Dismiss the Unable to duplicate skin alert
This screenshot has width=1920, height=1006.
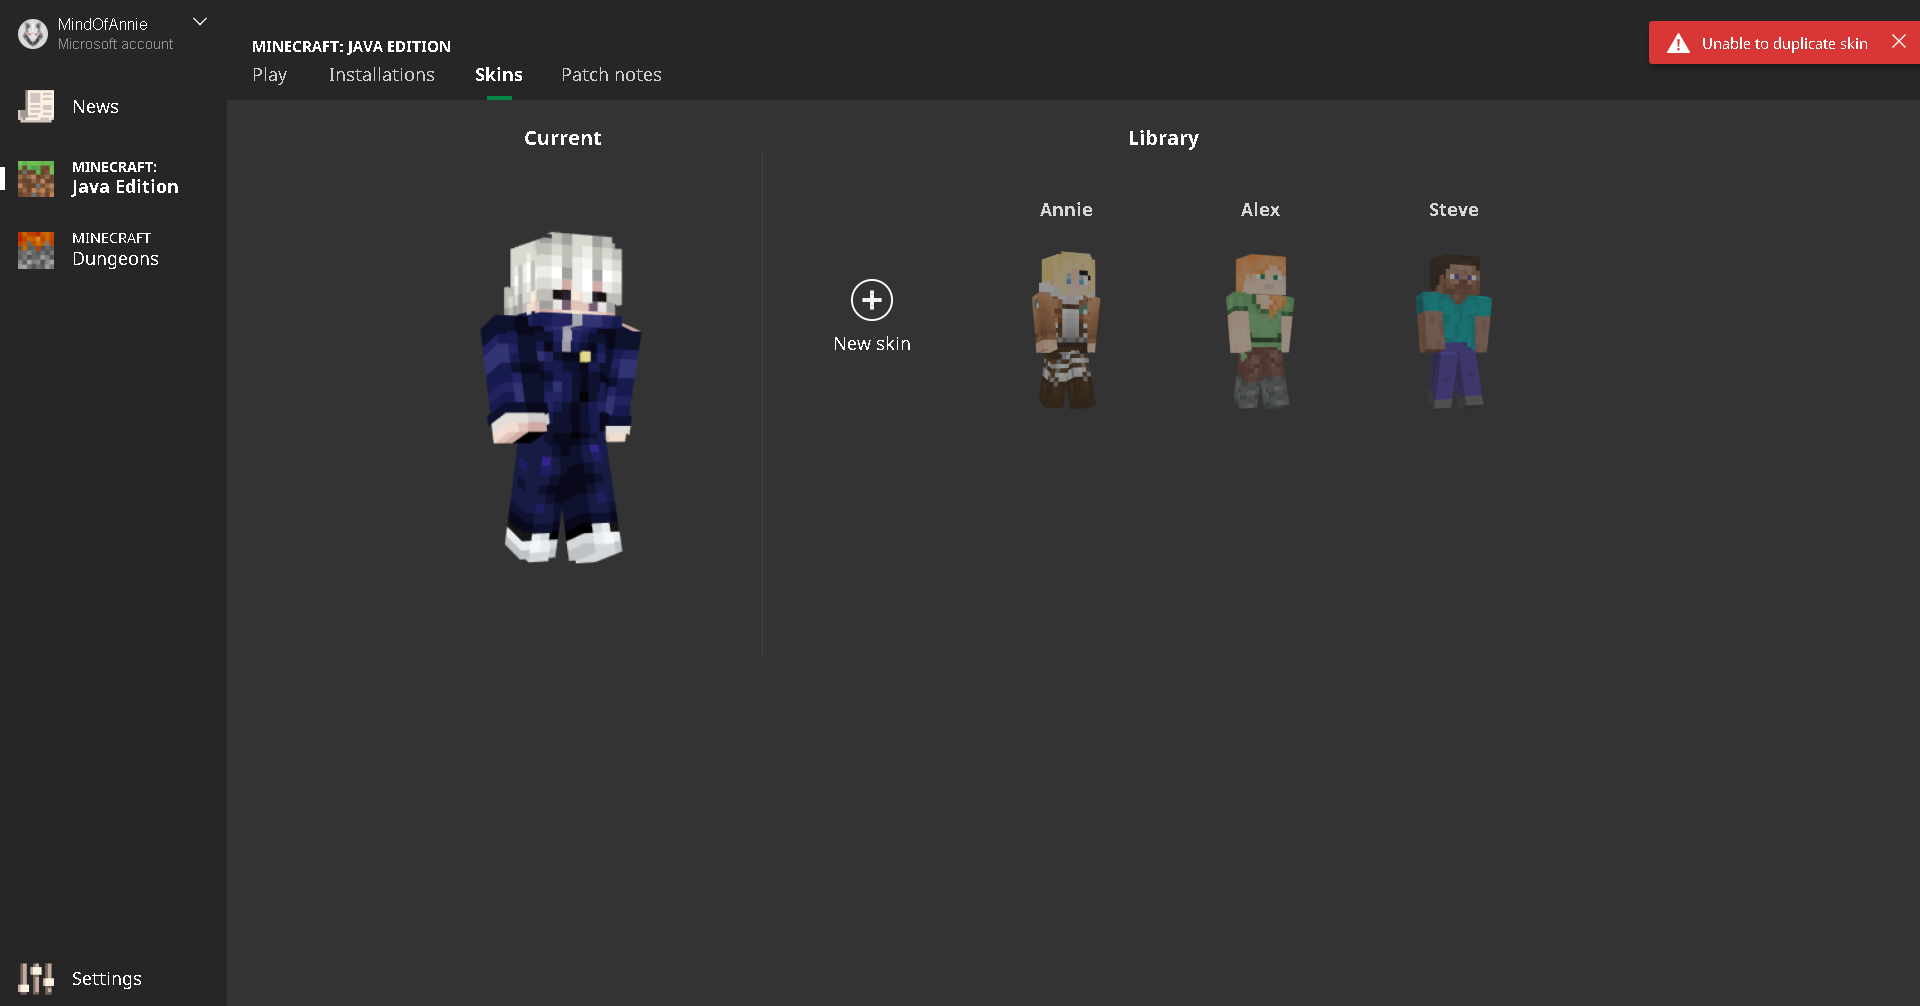point(1899,42)
